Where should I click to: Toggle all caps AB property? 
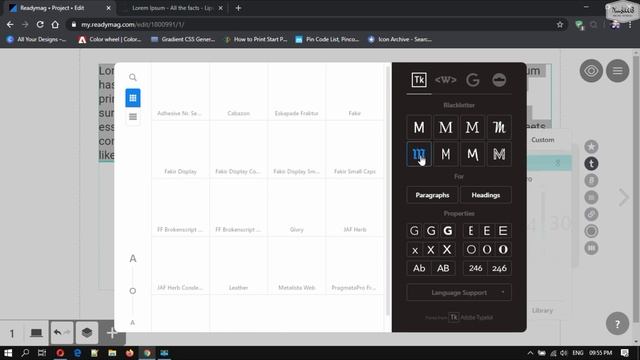pos(443,268)
